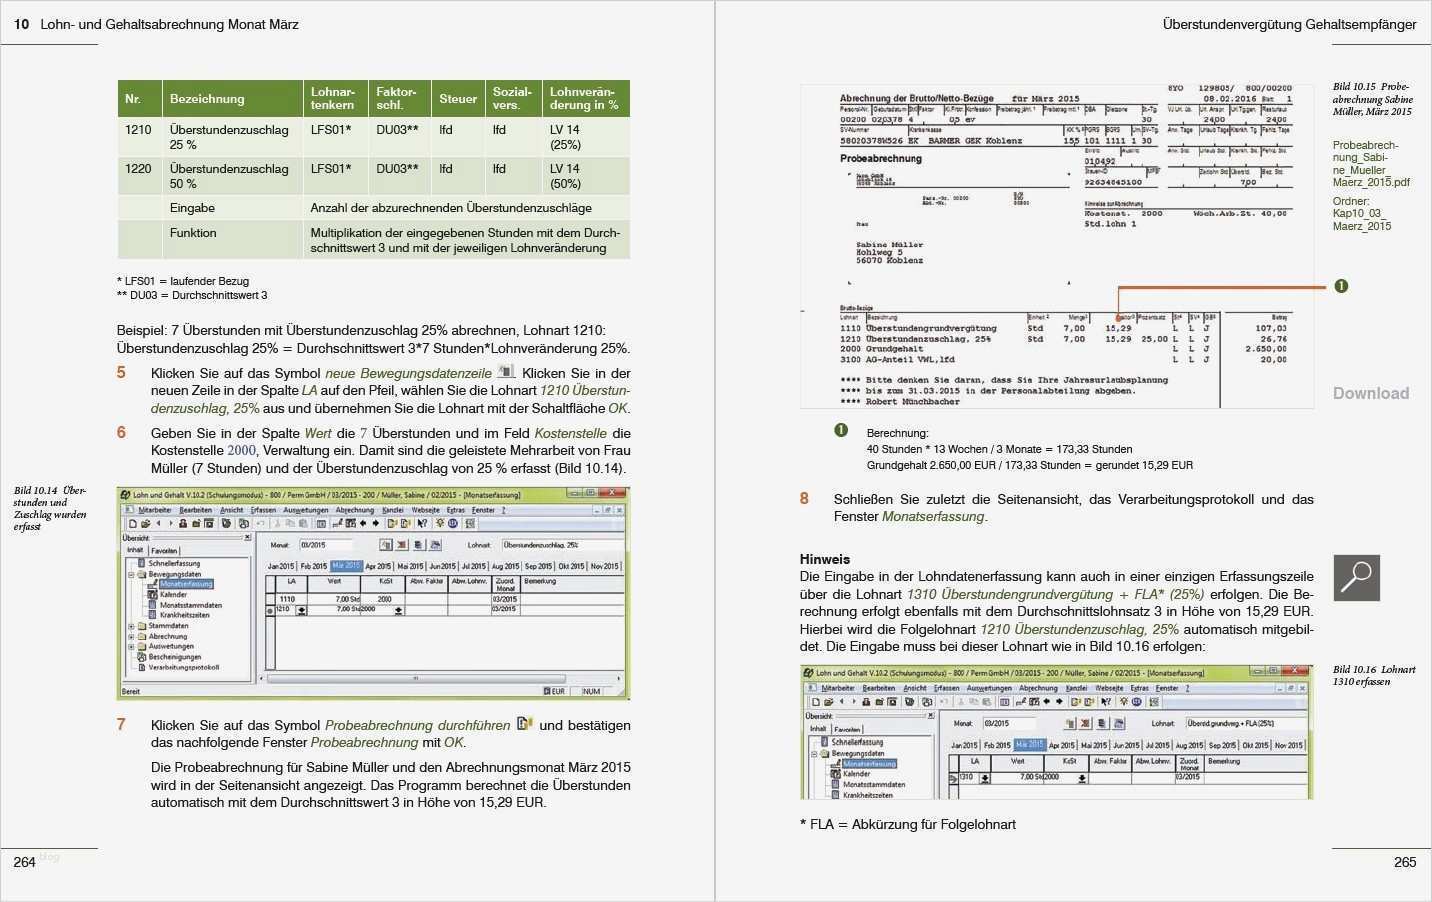Open the Probeabrechnung_Sabine_Mueller_Maerz_2015.pdf file name
1432x902 pixels.
pos(1371,164)
